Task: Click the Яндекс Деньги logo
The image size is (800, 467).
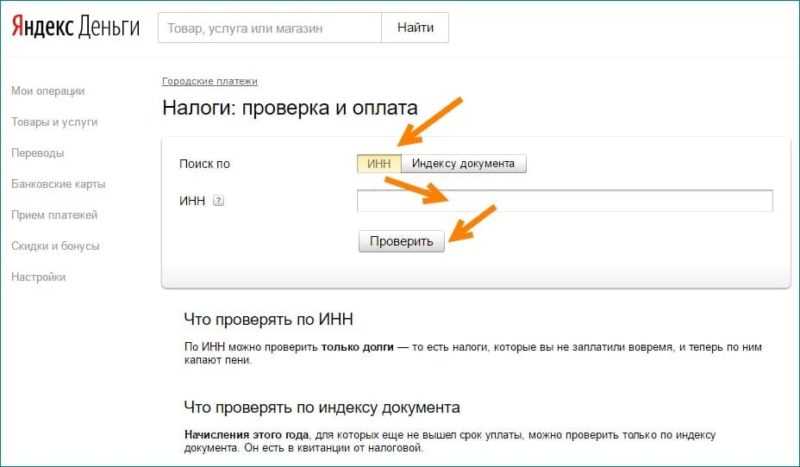Action: click(x=75, y=27)
